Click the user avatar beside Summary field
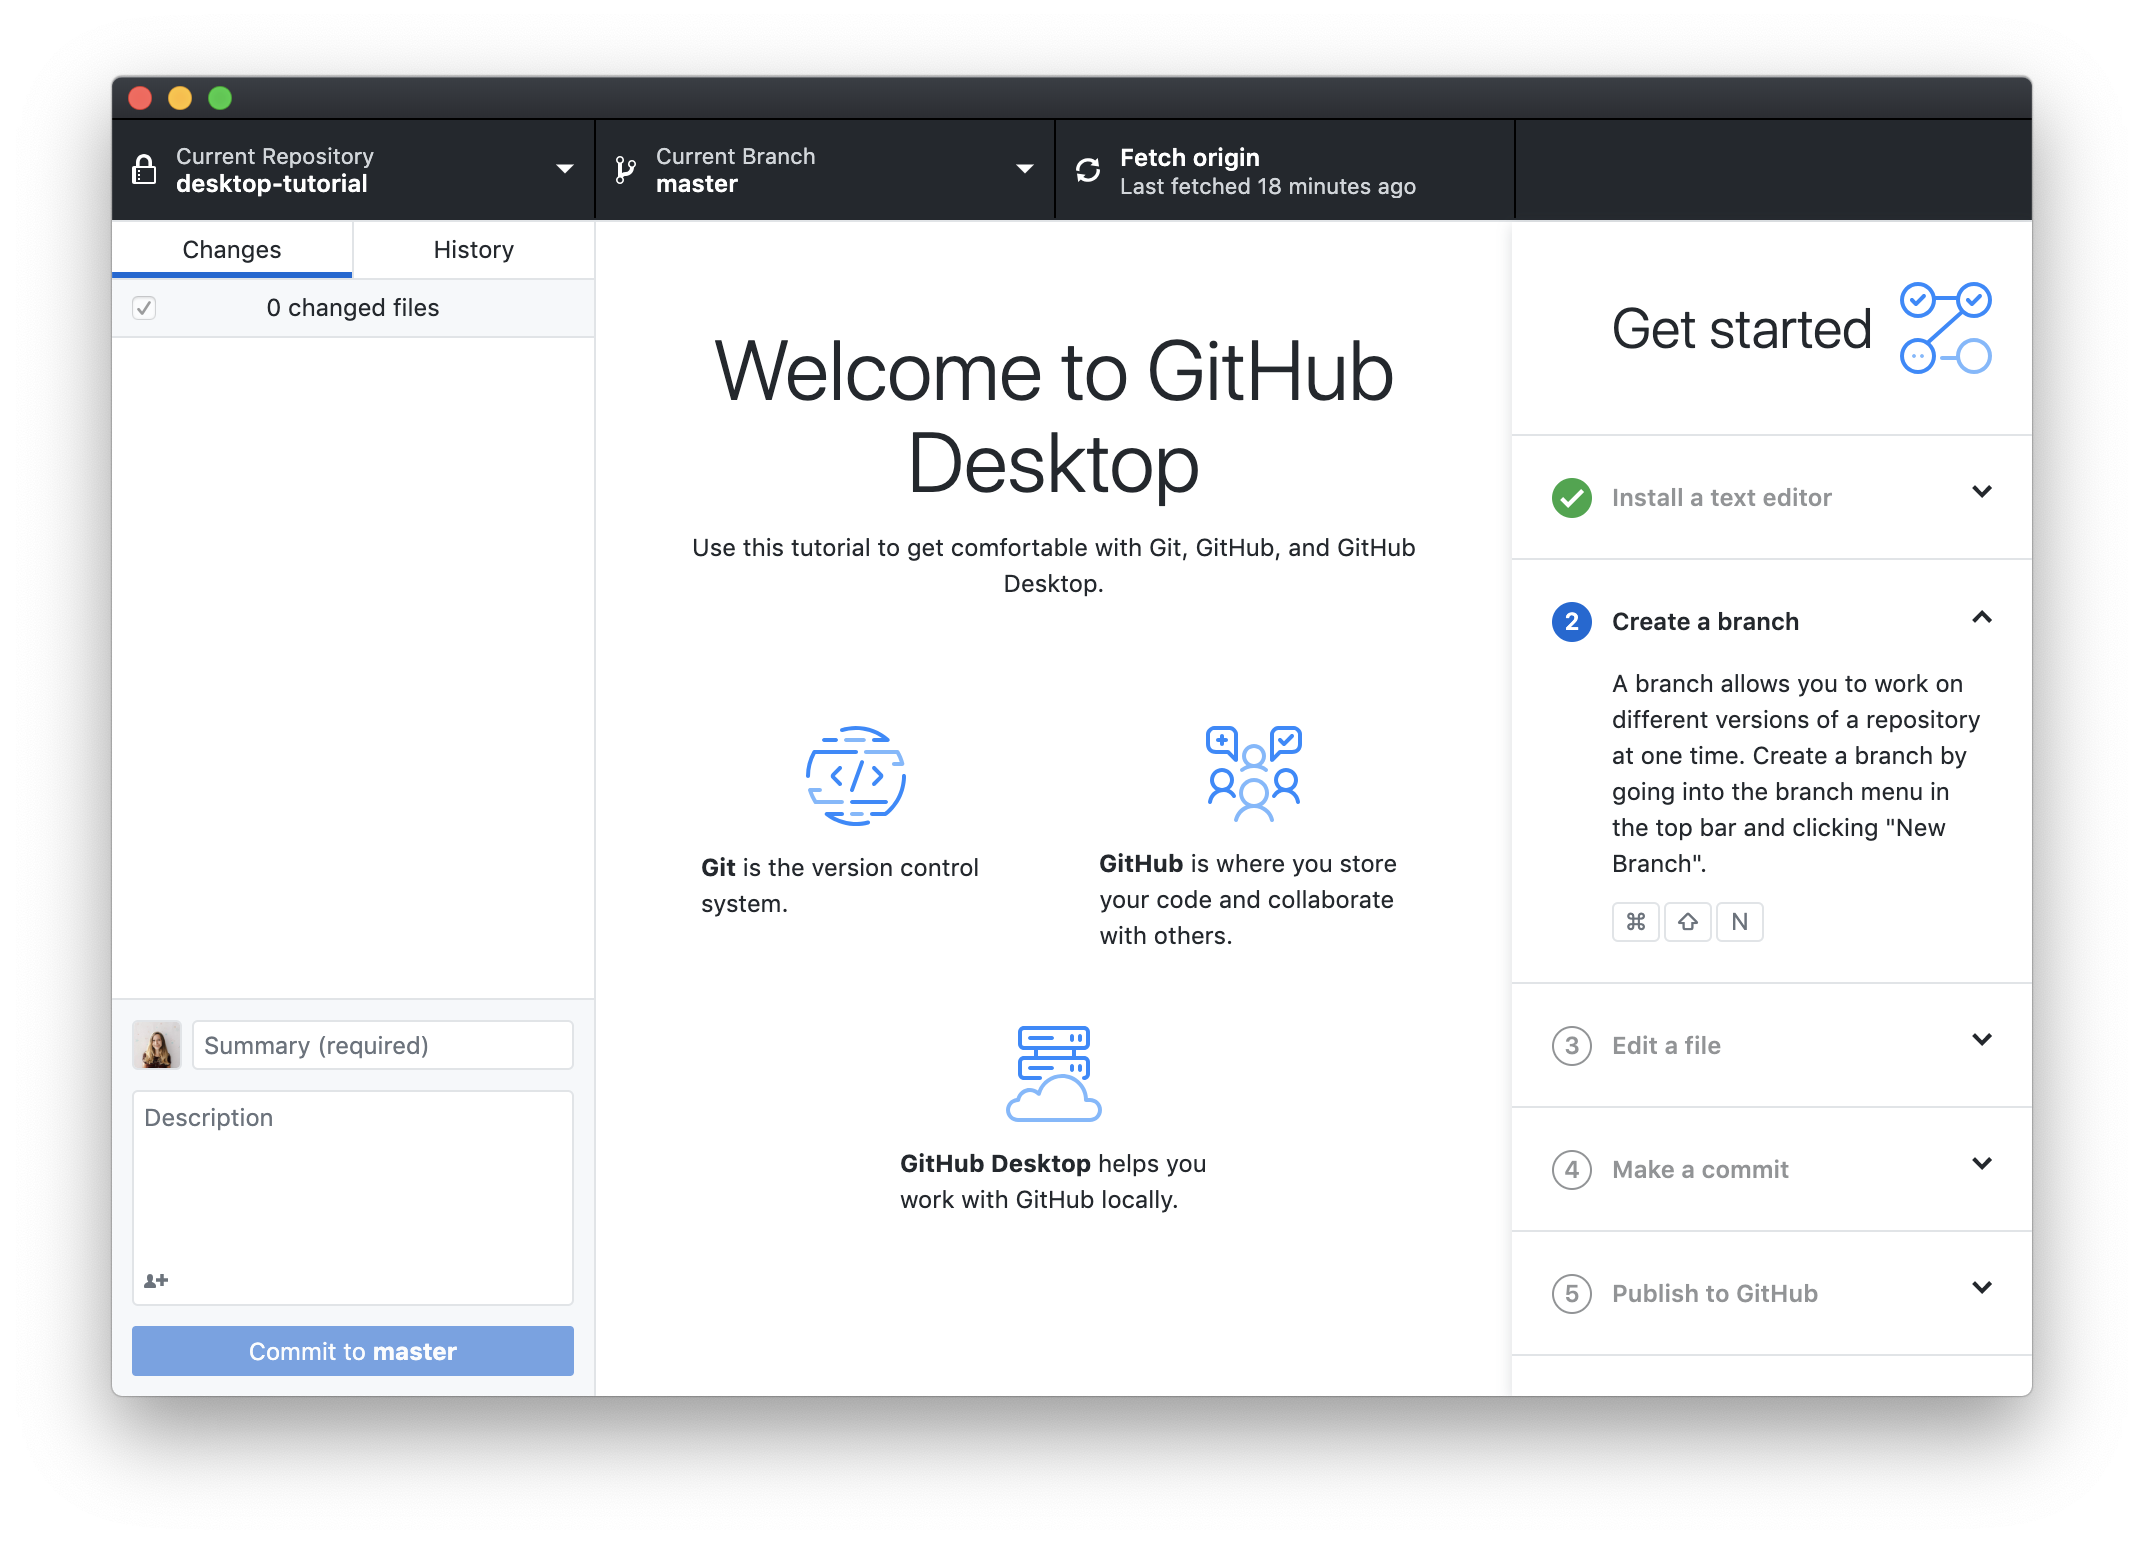 [x=157, y=1045]
